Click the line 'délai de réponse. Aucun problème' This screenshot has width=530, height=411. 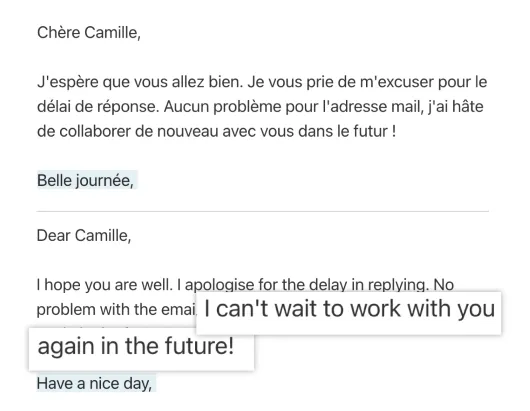tap(260, 107)
